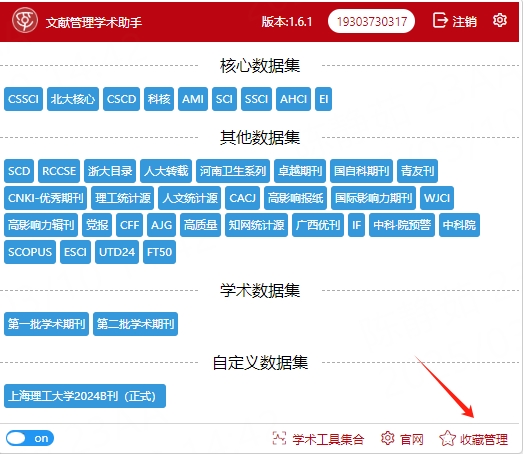
Task: Open the 学术工具集合 link
Action: 328,439
